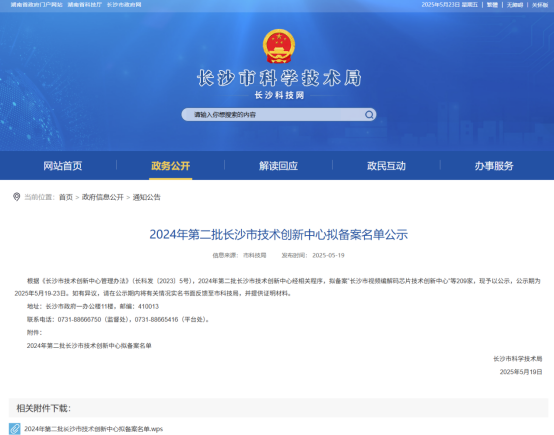
Task: Open 湖南省科技厅 top link
Action: 85,5
